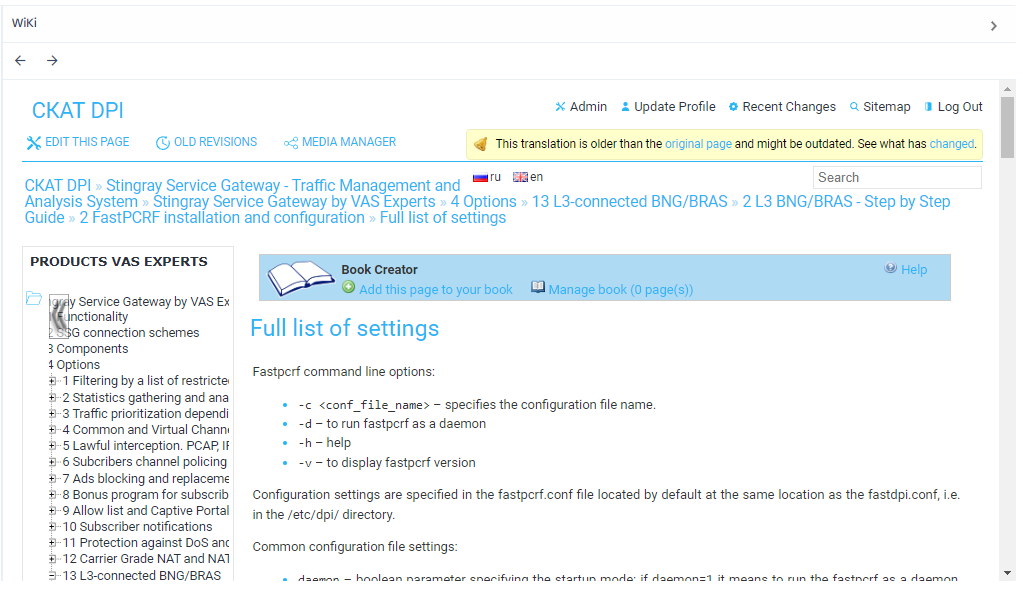Expand '6 Subscribers channel policing' tree node

tap(53, 462)
